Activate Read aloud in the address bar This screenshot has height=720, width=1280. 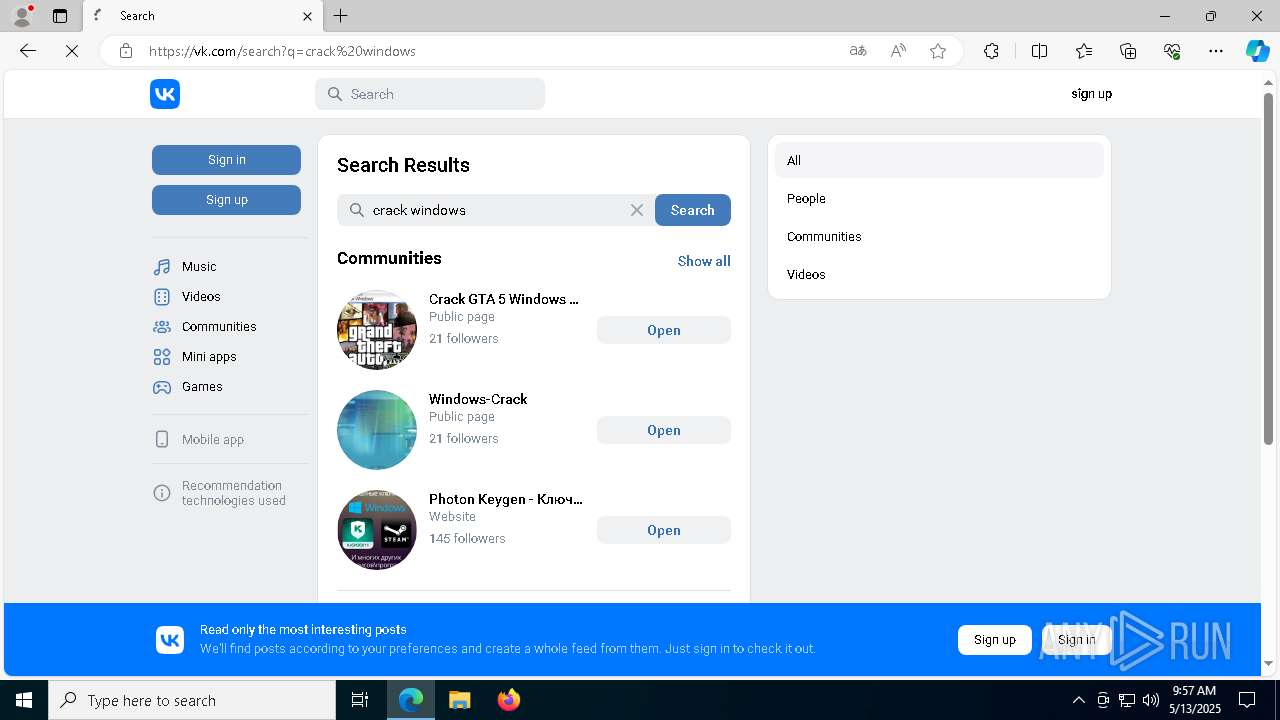[x=898, y=51]
